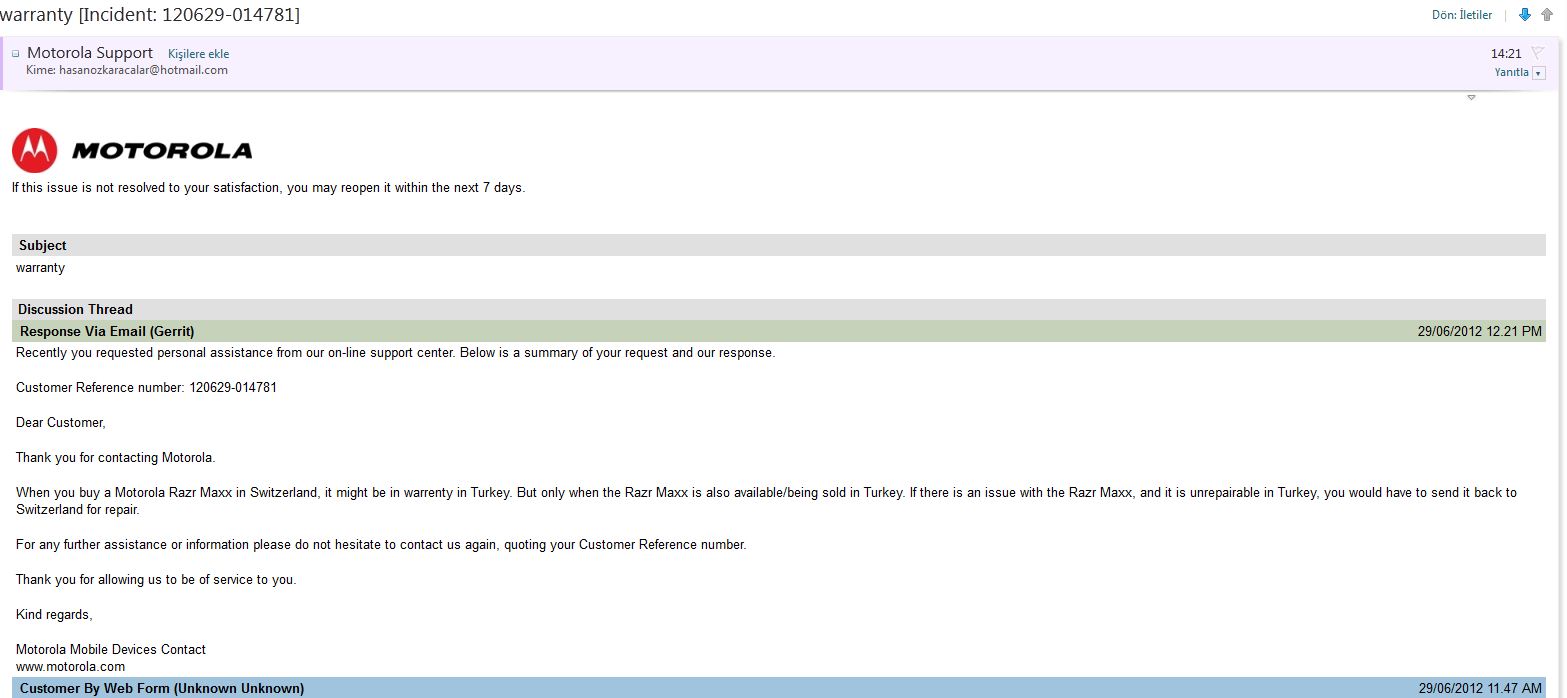Click the Response Via Email (Gerrit) bar

point(779,331)
